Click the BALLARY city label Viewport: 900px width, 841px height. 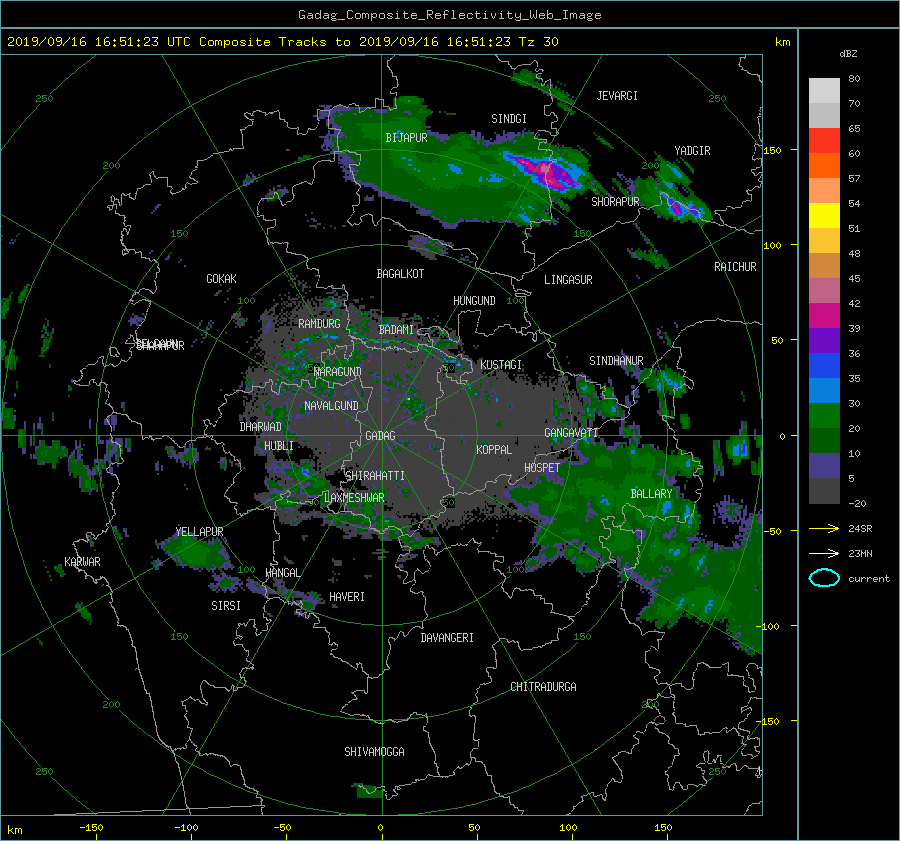[651, 494]
